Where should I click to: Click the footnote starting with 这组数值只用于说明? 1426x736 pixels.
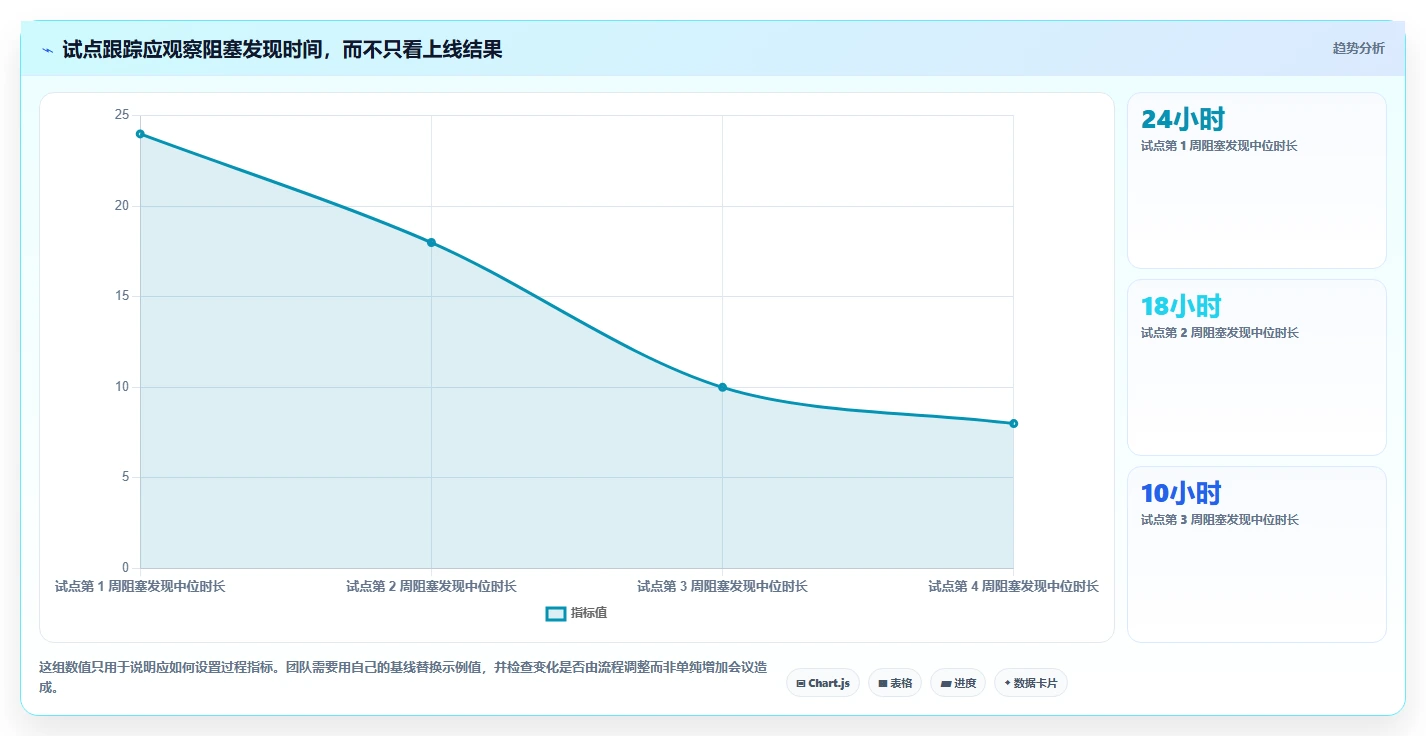pos(404,677)
